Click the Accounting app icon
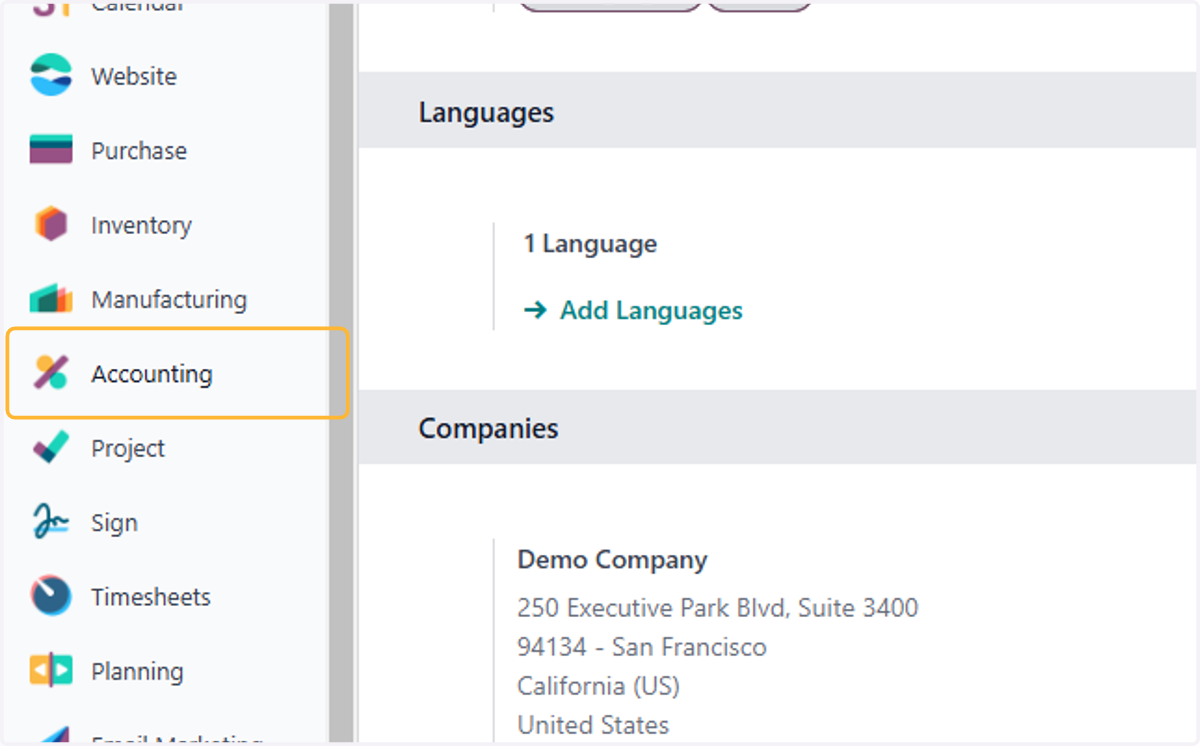This screenshot has height=746, width=1200. (51, 373)
